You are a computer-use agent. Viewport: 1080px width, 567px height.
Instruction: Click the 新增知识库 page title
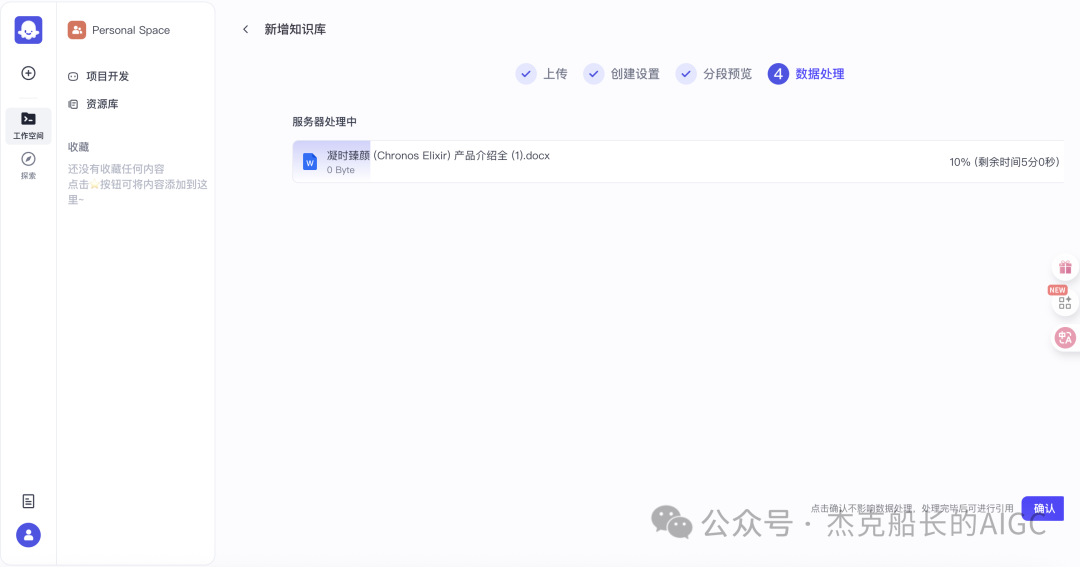[295, 29]
